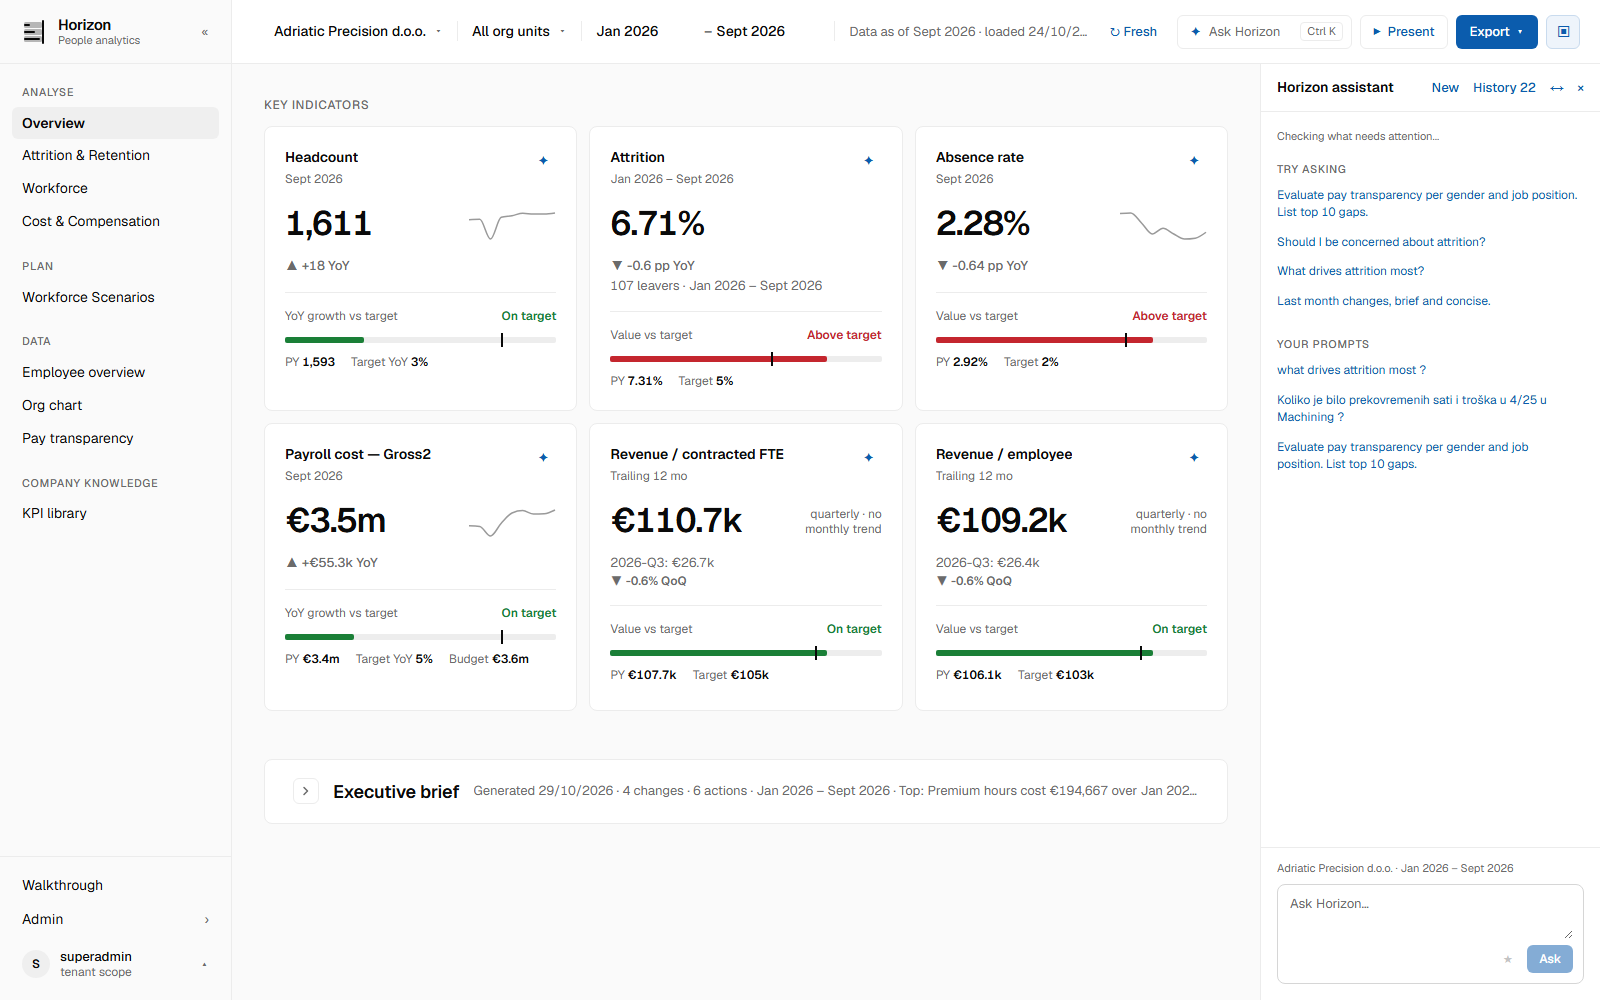Start a New assistant chat
Image resolution: width=1600 pixels, height=1000 pixels.
click(1445, 88)
